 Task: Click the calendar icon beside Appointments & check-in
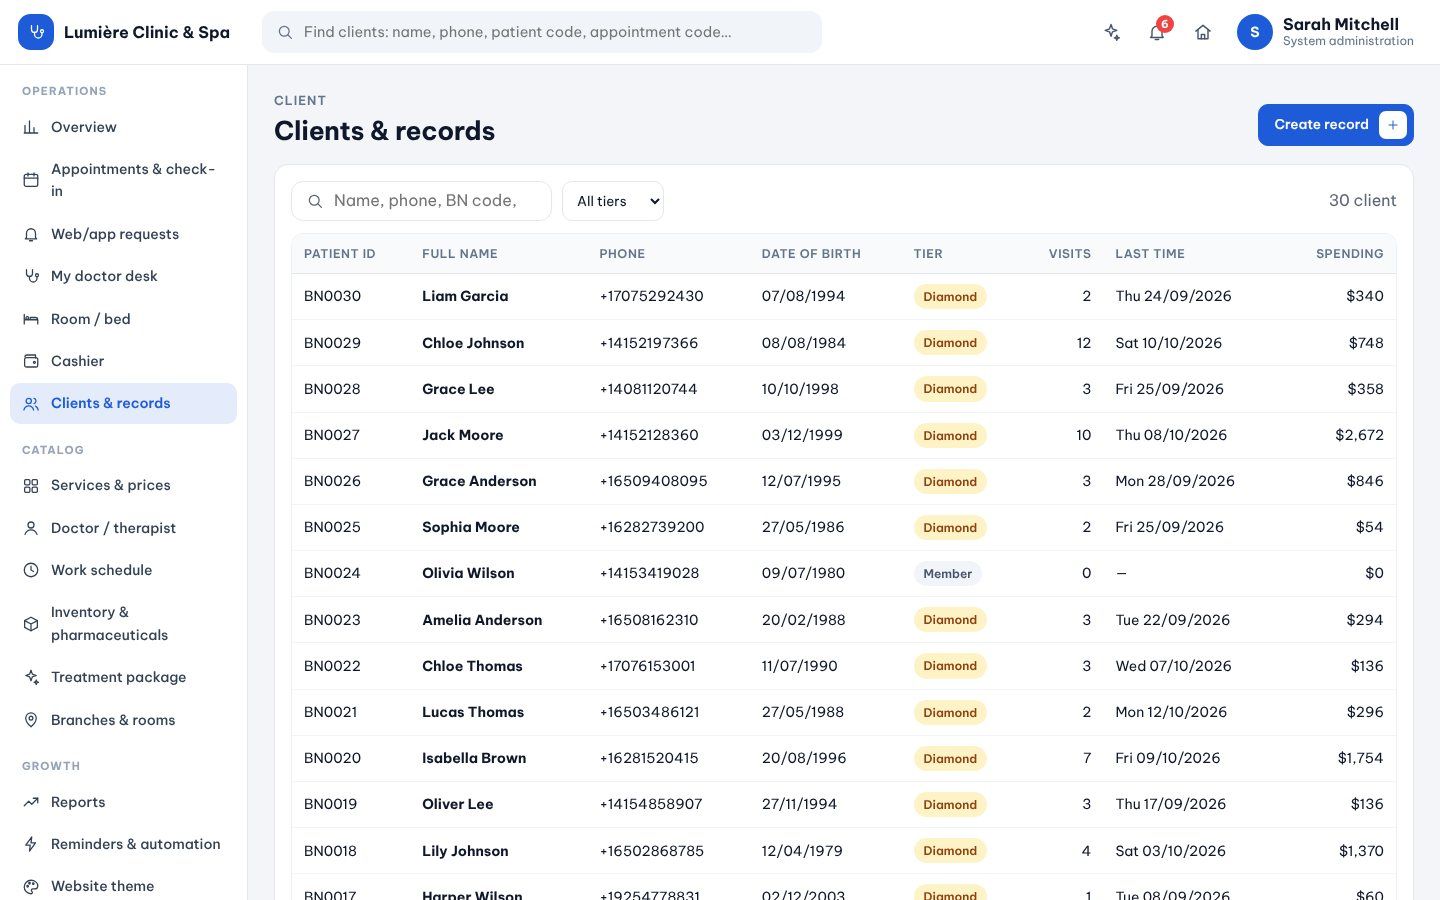click(31, 180)
